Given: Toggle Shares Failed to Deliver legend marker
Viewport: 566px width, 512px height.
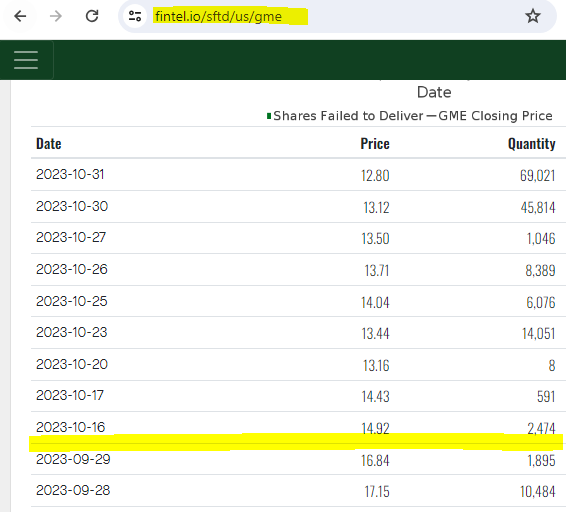Looking at the screenshot, I should pyautogui.click(x=269, y=116).
